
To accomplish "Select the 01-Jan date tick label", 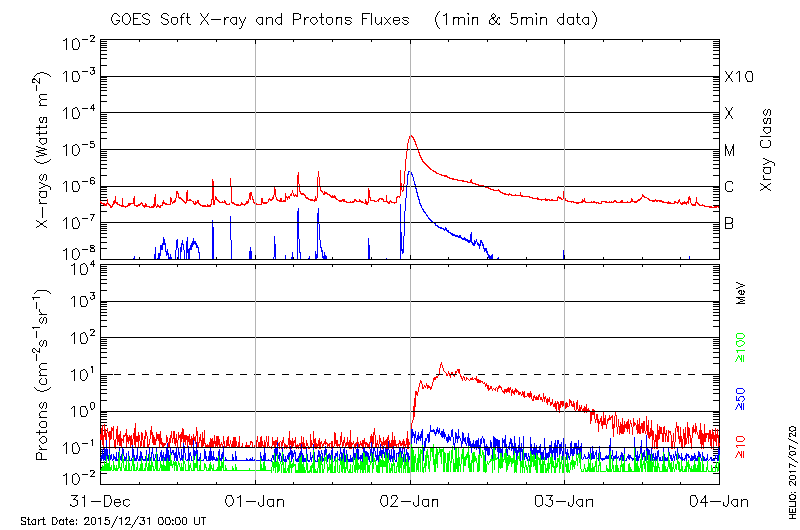I will (256, 501).
